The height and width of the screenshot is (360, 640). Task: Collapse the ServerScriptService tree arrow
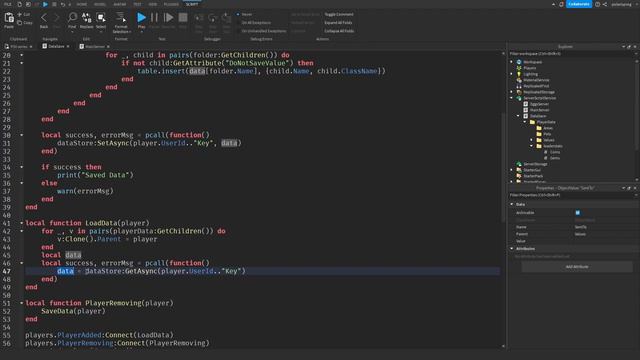[511, 98]
